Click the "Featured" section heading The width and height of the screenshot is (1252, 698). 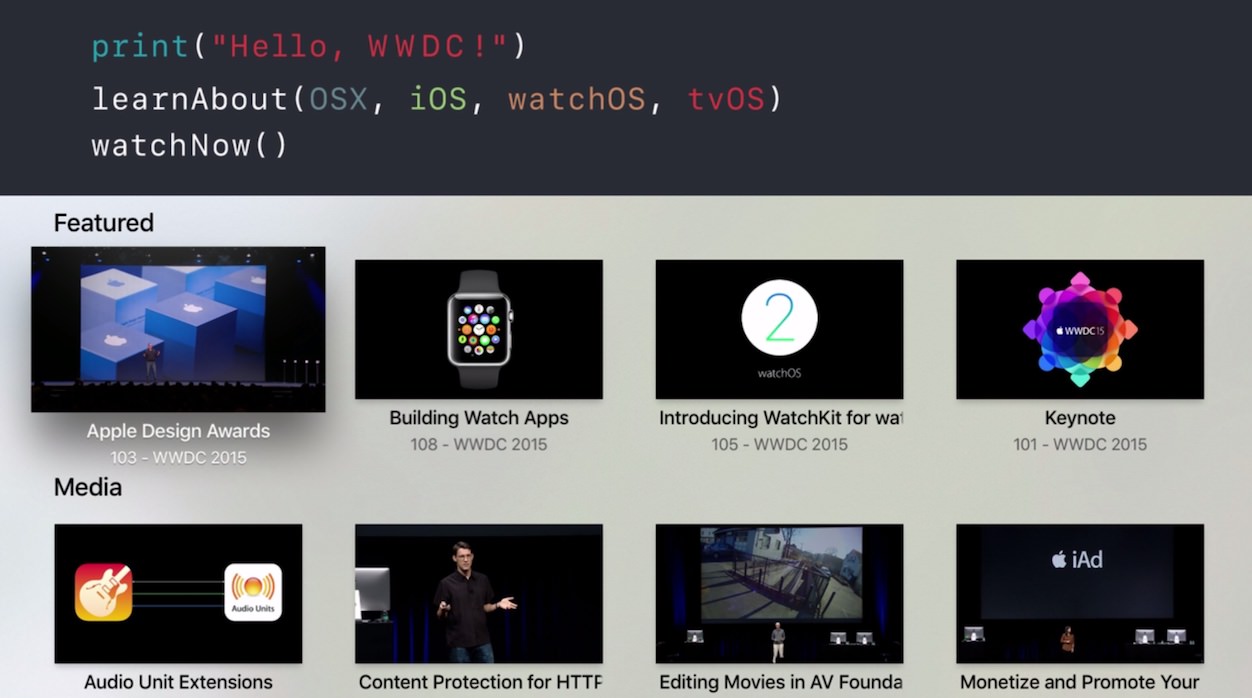click(104, 223)
